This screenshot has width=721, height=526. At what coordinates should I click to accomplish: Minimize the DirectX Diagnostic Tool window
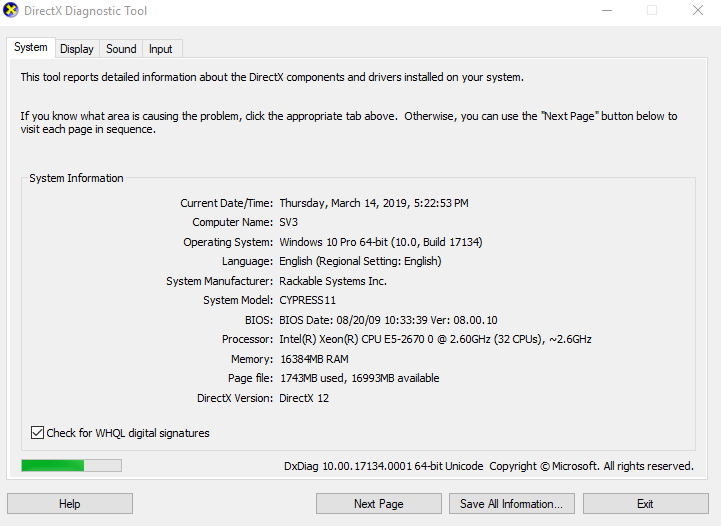tap(606, 11)
